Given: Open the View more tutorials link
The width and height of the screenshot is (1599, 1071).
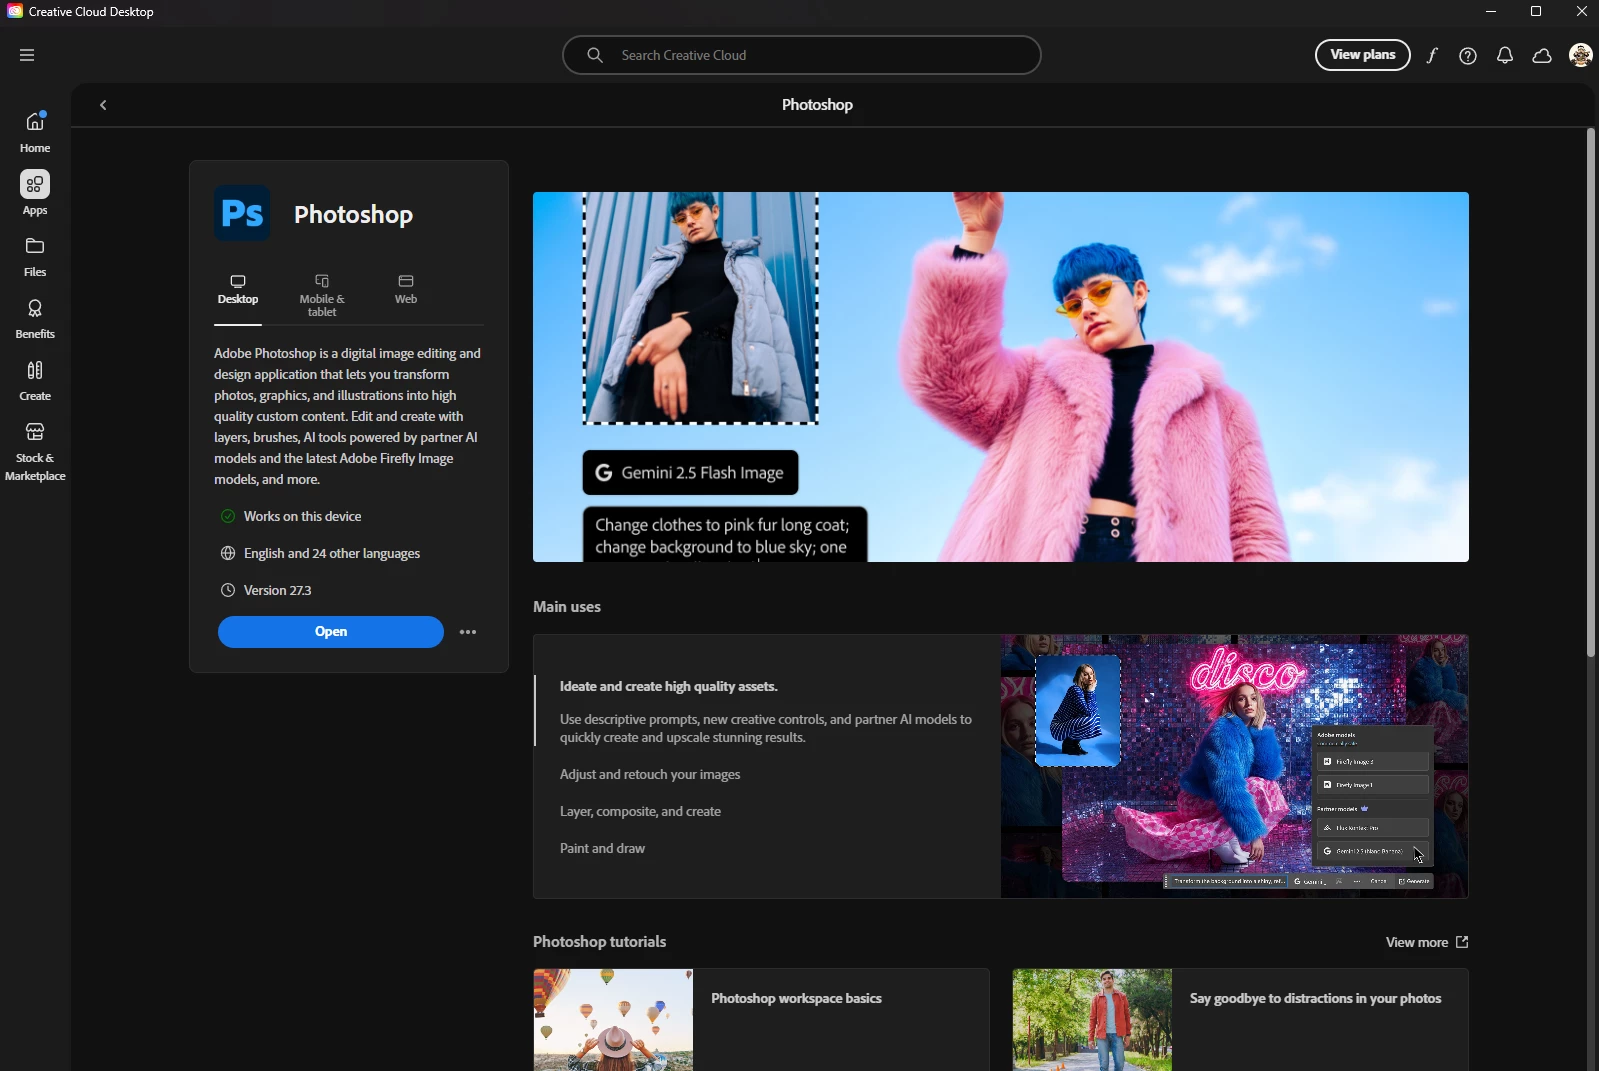Looking at the screenshot, I should tap(1427, 942).
